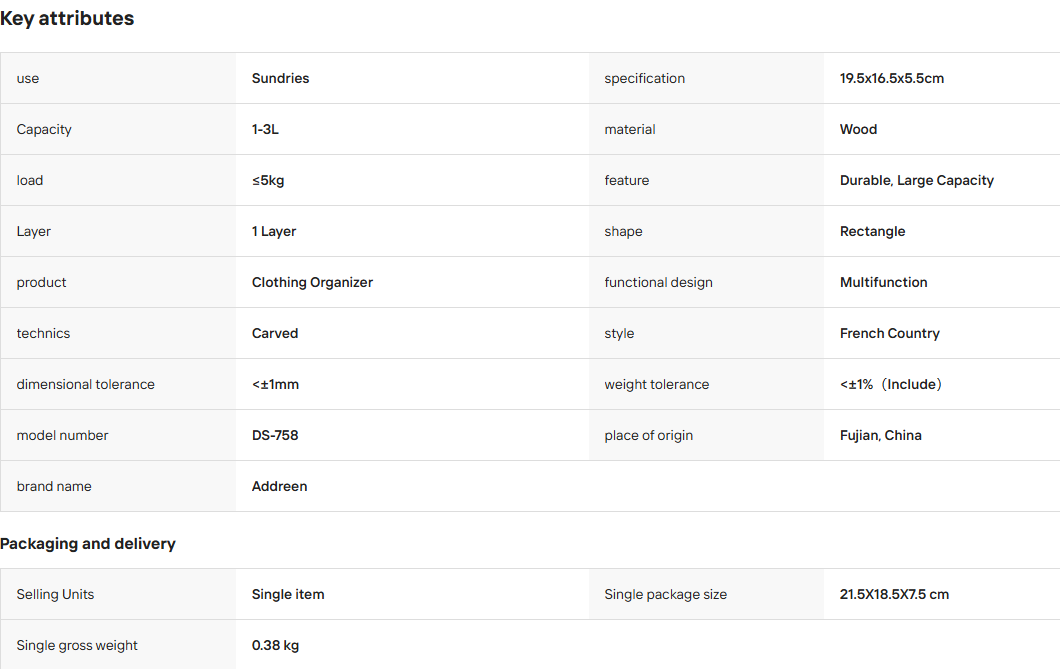
Task: Click the Fujian, China origin value
Action: pos(881,435)
